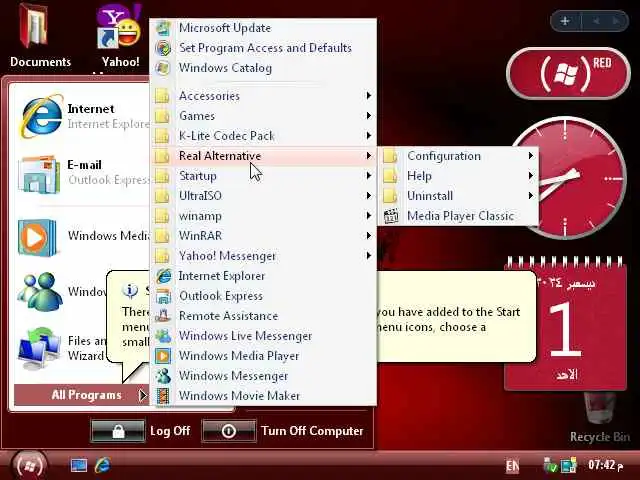The width and height of the screenshot is (640, 480).
Task: Open Microsoft Update icon in programs list
Action: pos(163,28)
